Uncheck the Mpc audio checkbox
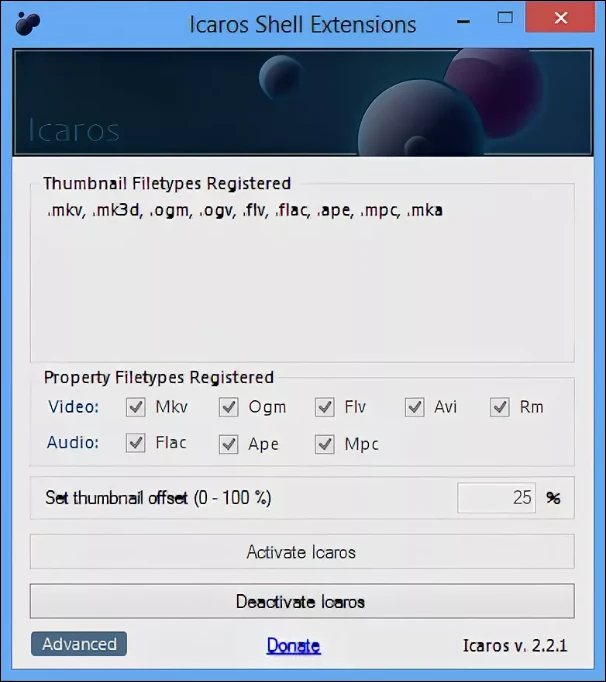The width and height of the screenshot is (606, 682). tap(324, 444)
